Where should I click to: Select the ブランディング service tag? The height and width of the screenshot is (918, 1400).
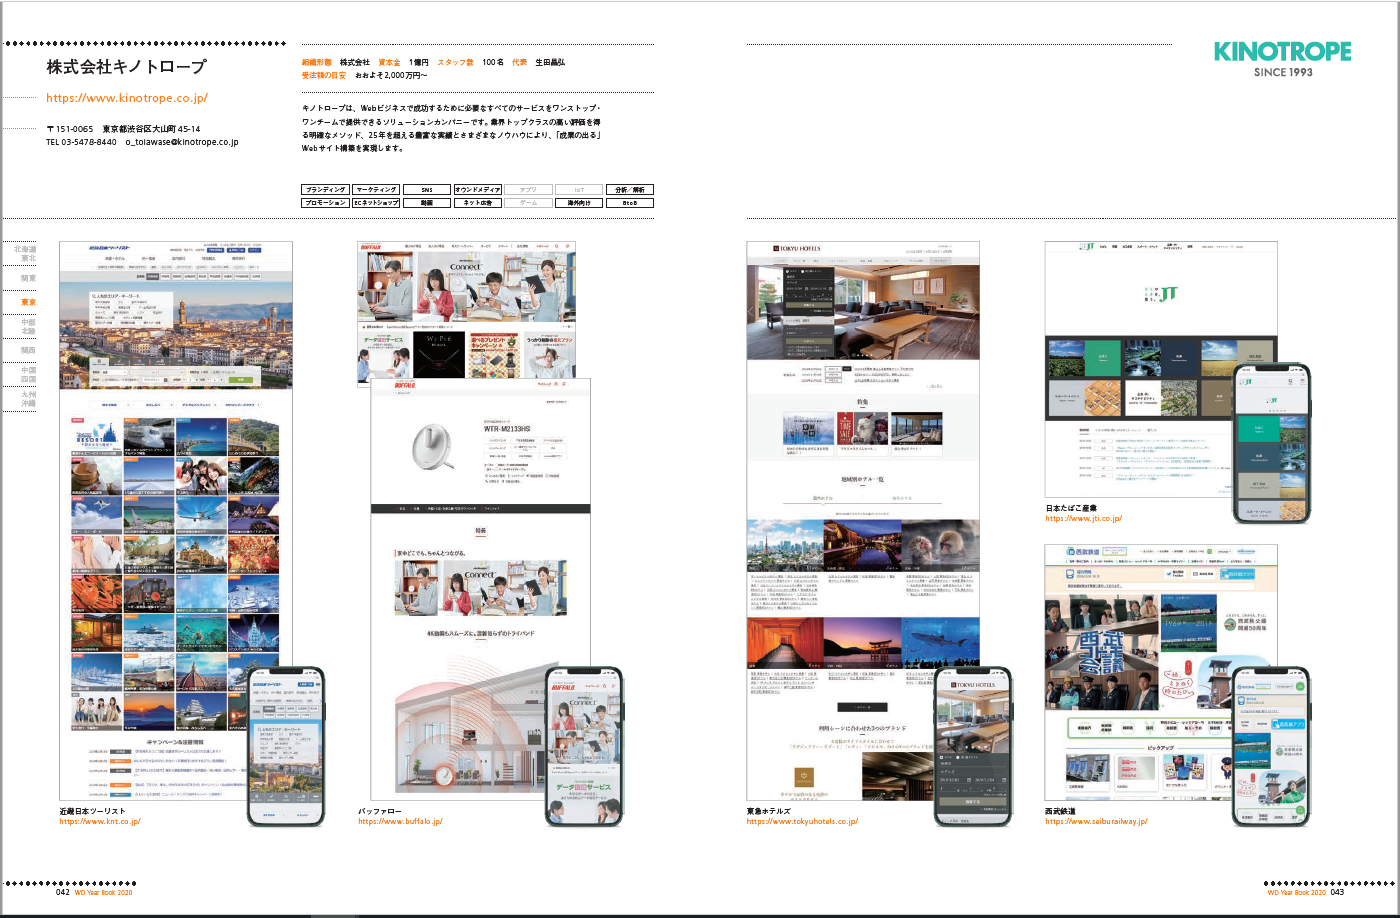(x=325, y=189)
